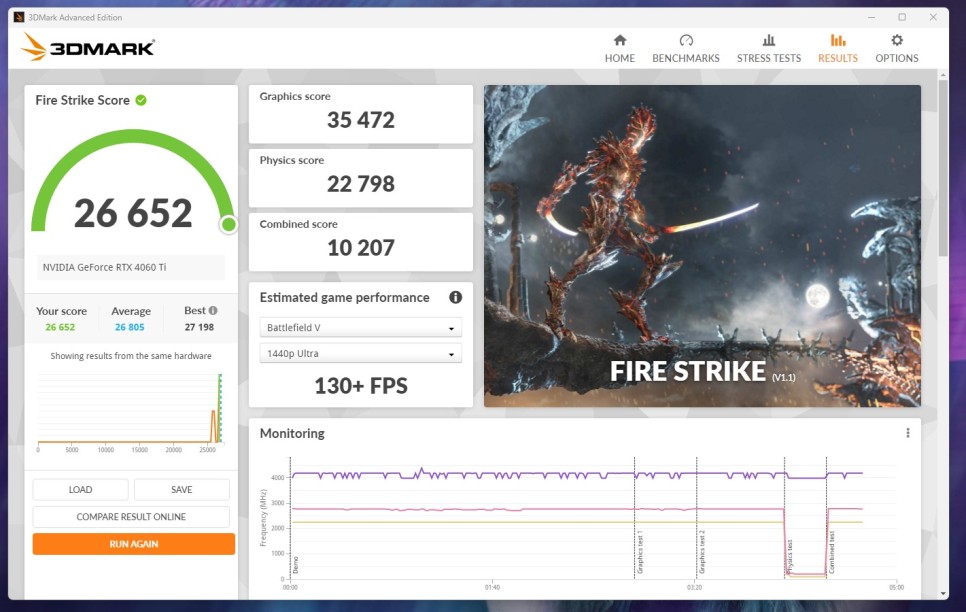
Task: Click Graphics test 2 marker in monitoring chart
Action: pos(702,552)
